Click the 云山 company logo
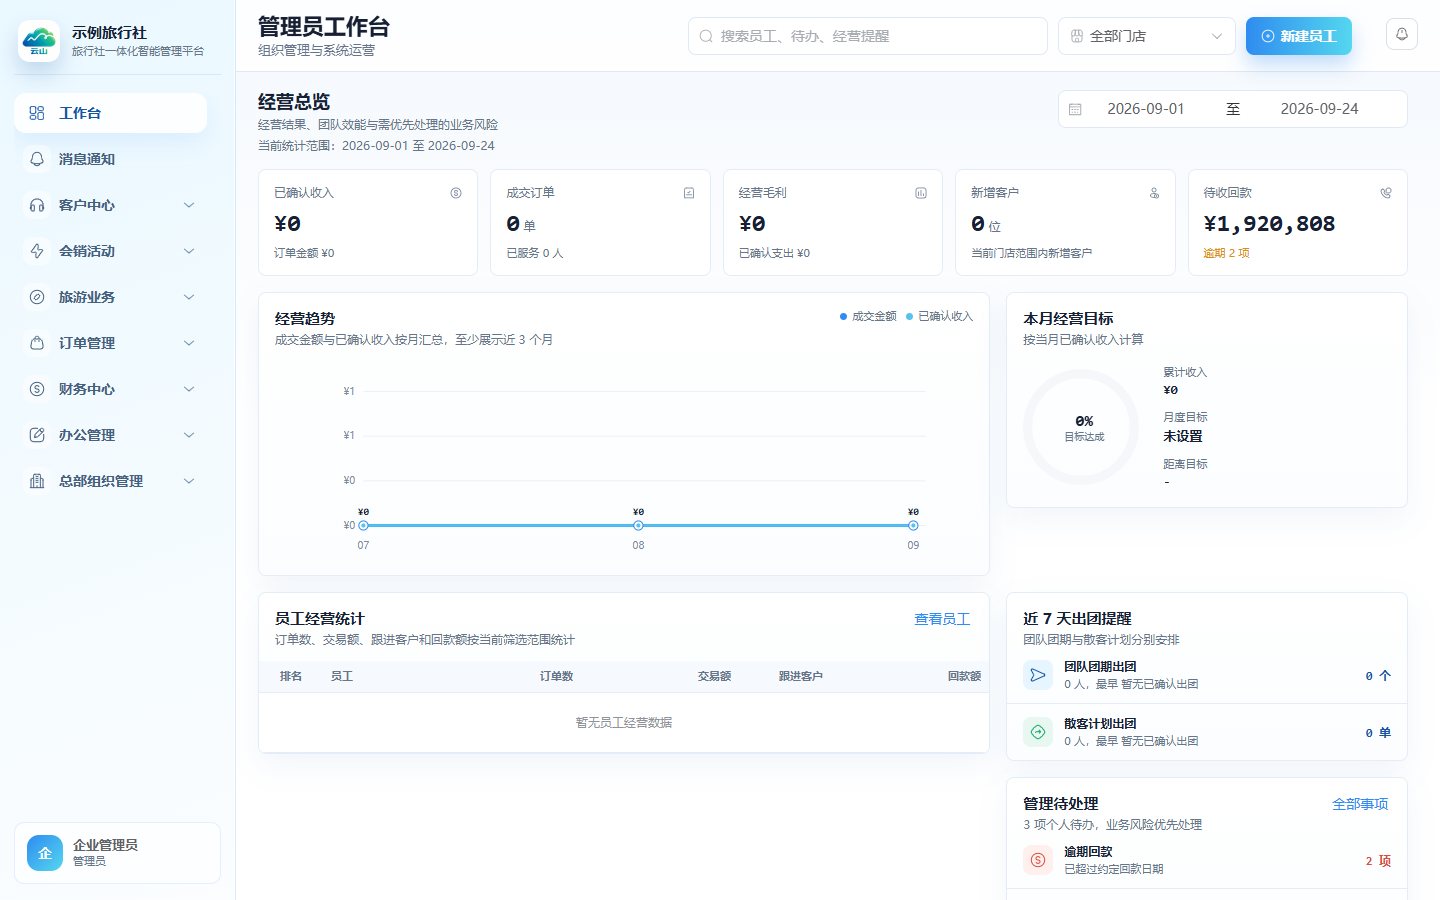Screen dimensions: 1440x900 pos(39,42)
